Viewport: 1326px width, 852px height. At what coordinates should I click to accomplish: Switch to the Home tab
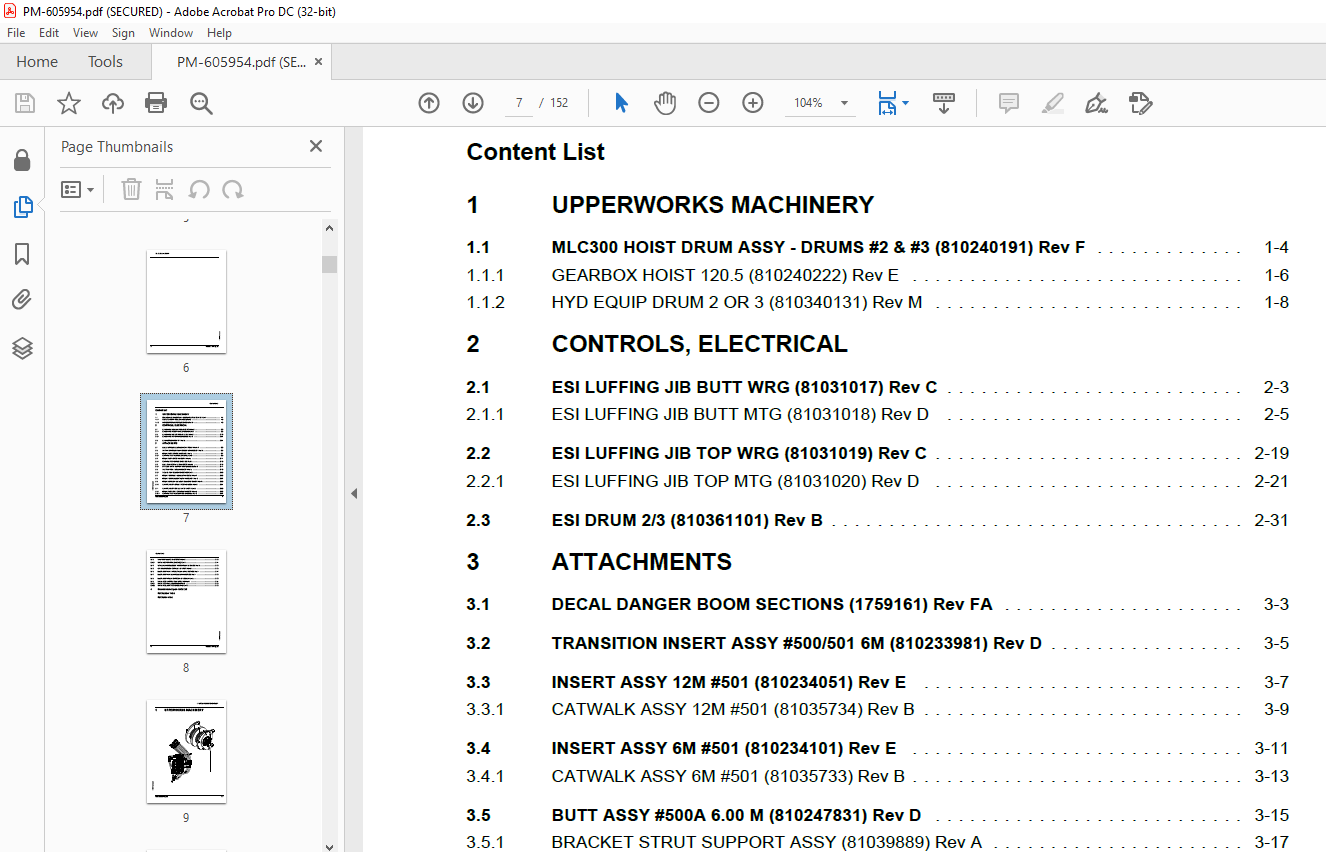pyautogui.click(x=37, y=62)
